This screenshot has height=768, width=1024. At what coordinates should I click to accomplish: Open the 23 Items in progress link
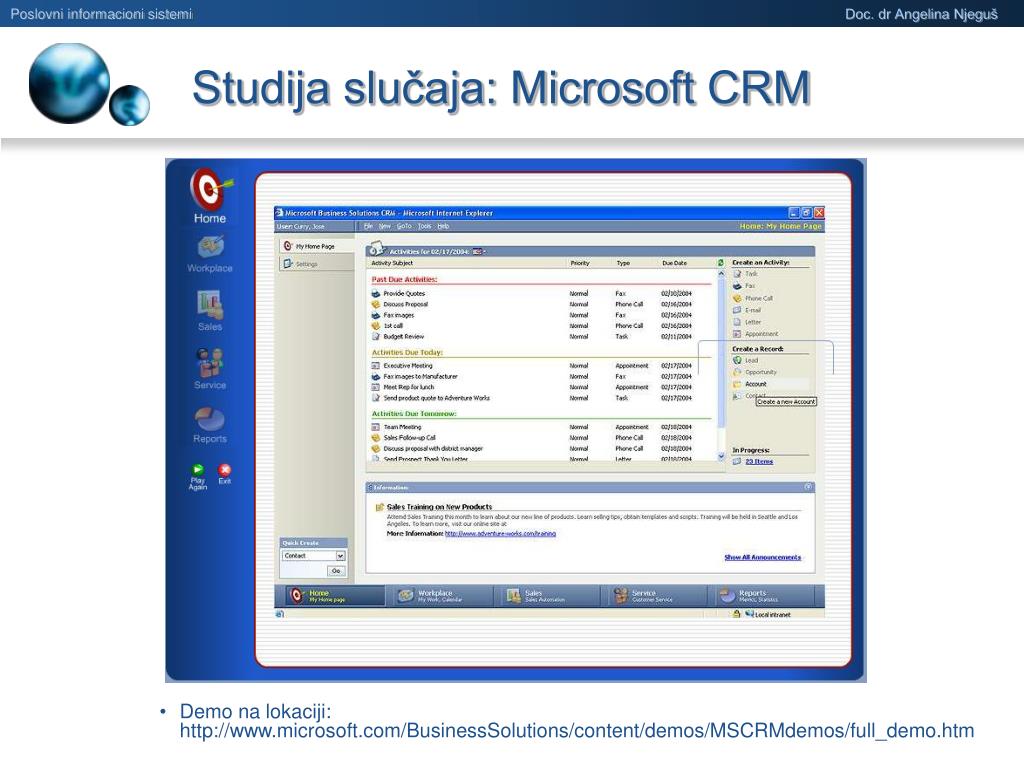759,461
